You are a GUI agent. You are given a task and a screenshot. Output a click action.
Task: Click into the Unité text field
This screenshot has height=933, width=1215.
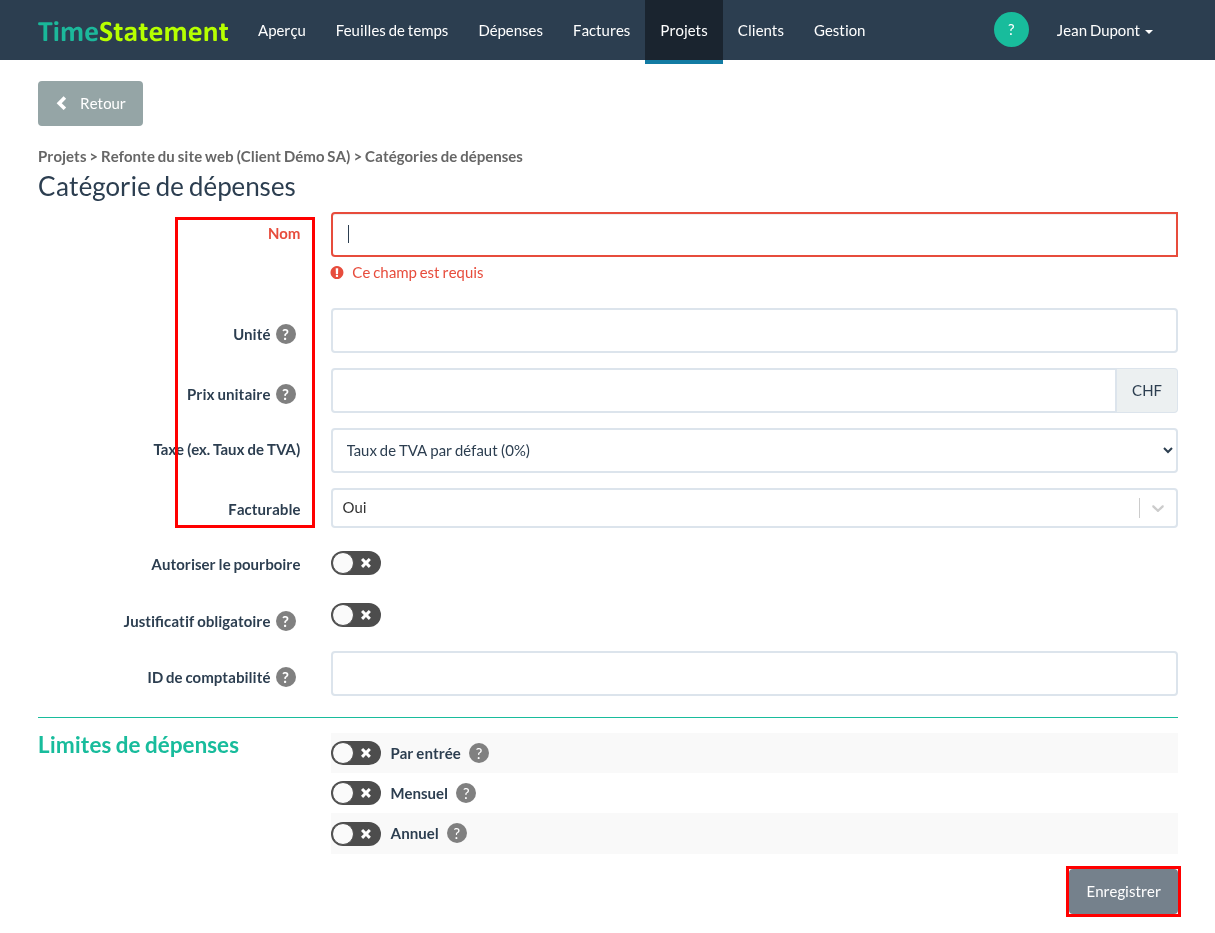point(754,330)
